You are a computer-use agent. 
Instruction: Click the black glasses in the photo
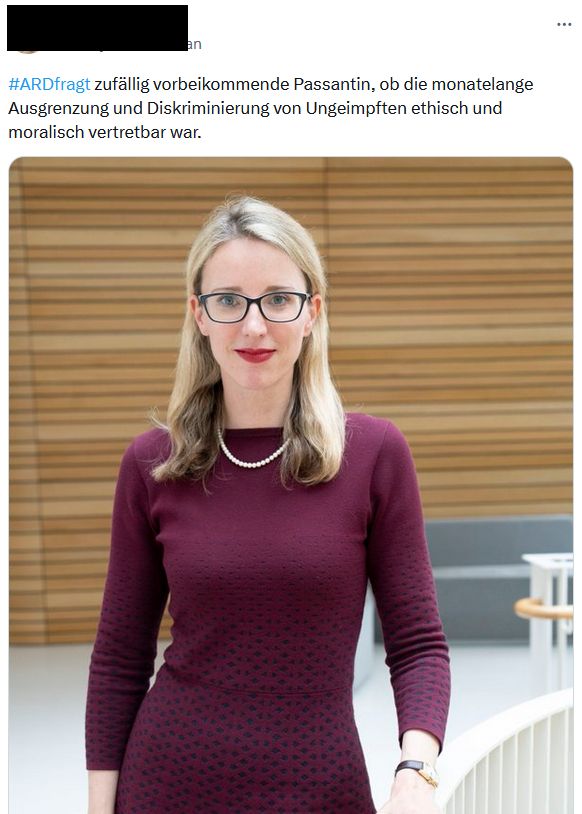coord(254,307)
